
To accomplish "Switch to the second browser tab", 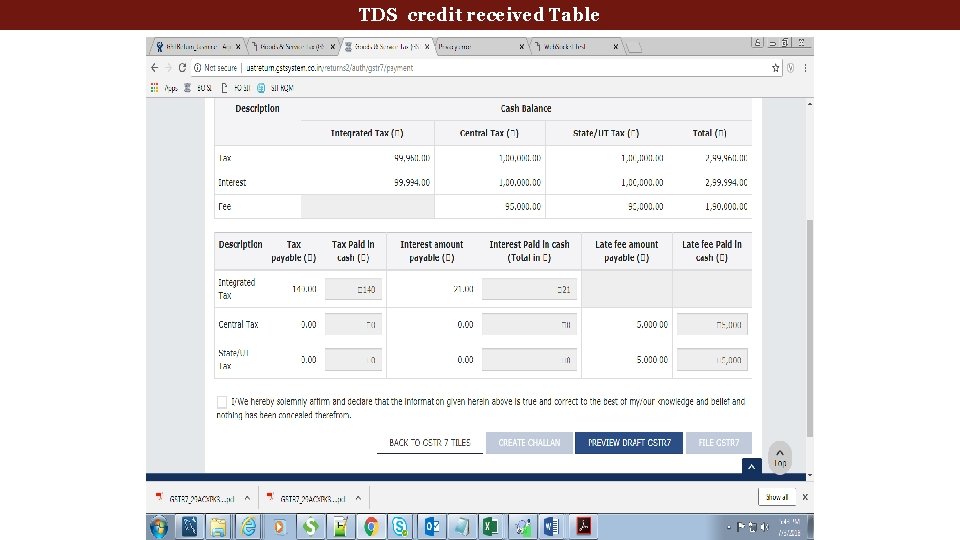I will click(293, 47).
